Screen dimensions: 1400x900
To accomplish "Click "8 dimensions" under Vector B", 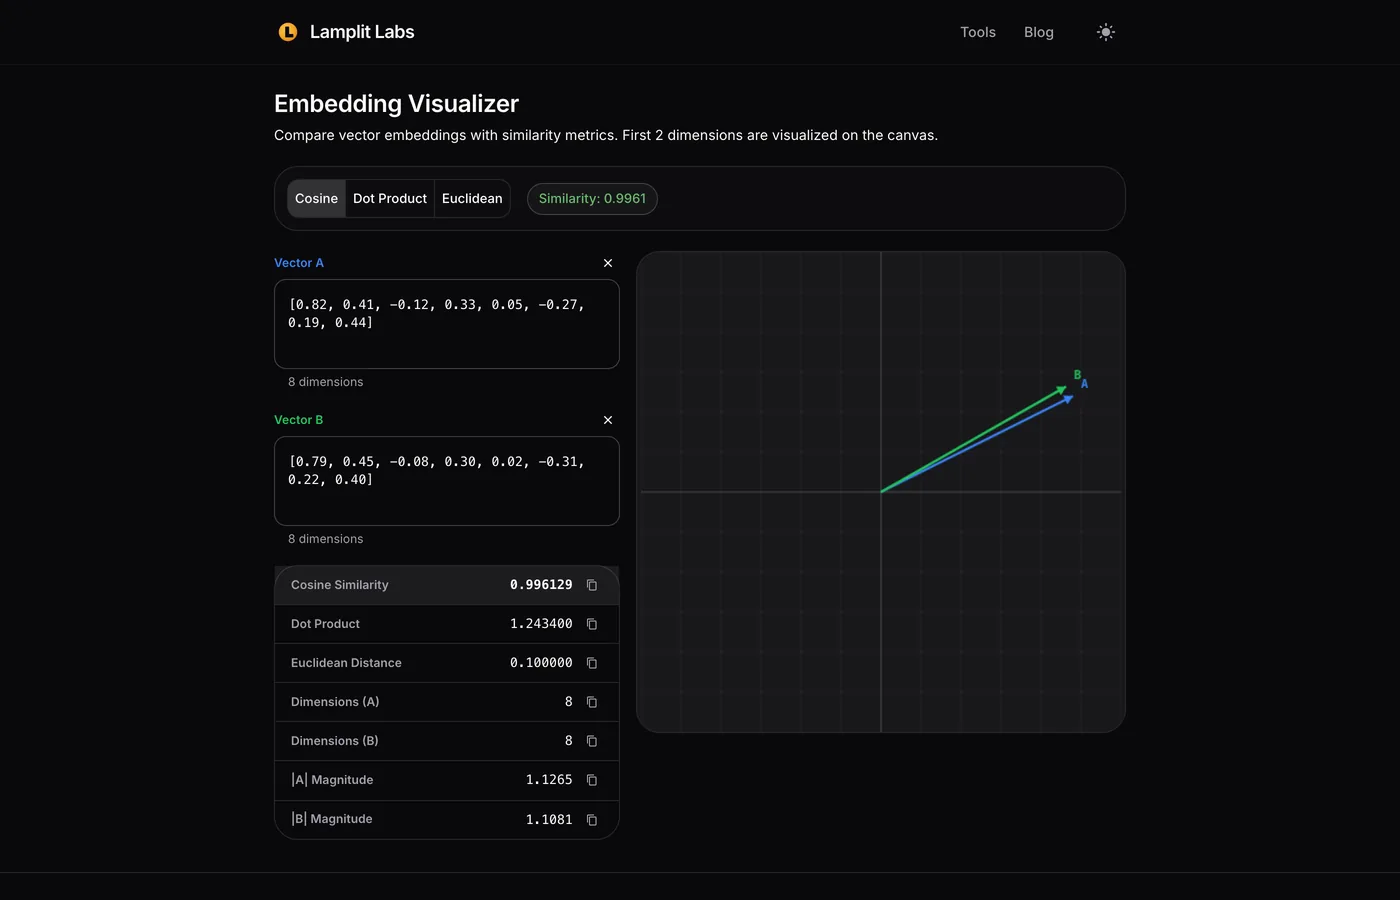I will click(x=326, y=539).
